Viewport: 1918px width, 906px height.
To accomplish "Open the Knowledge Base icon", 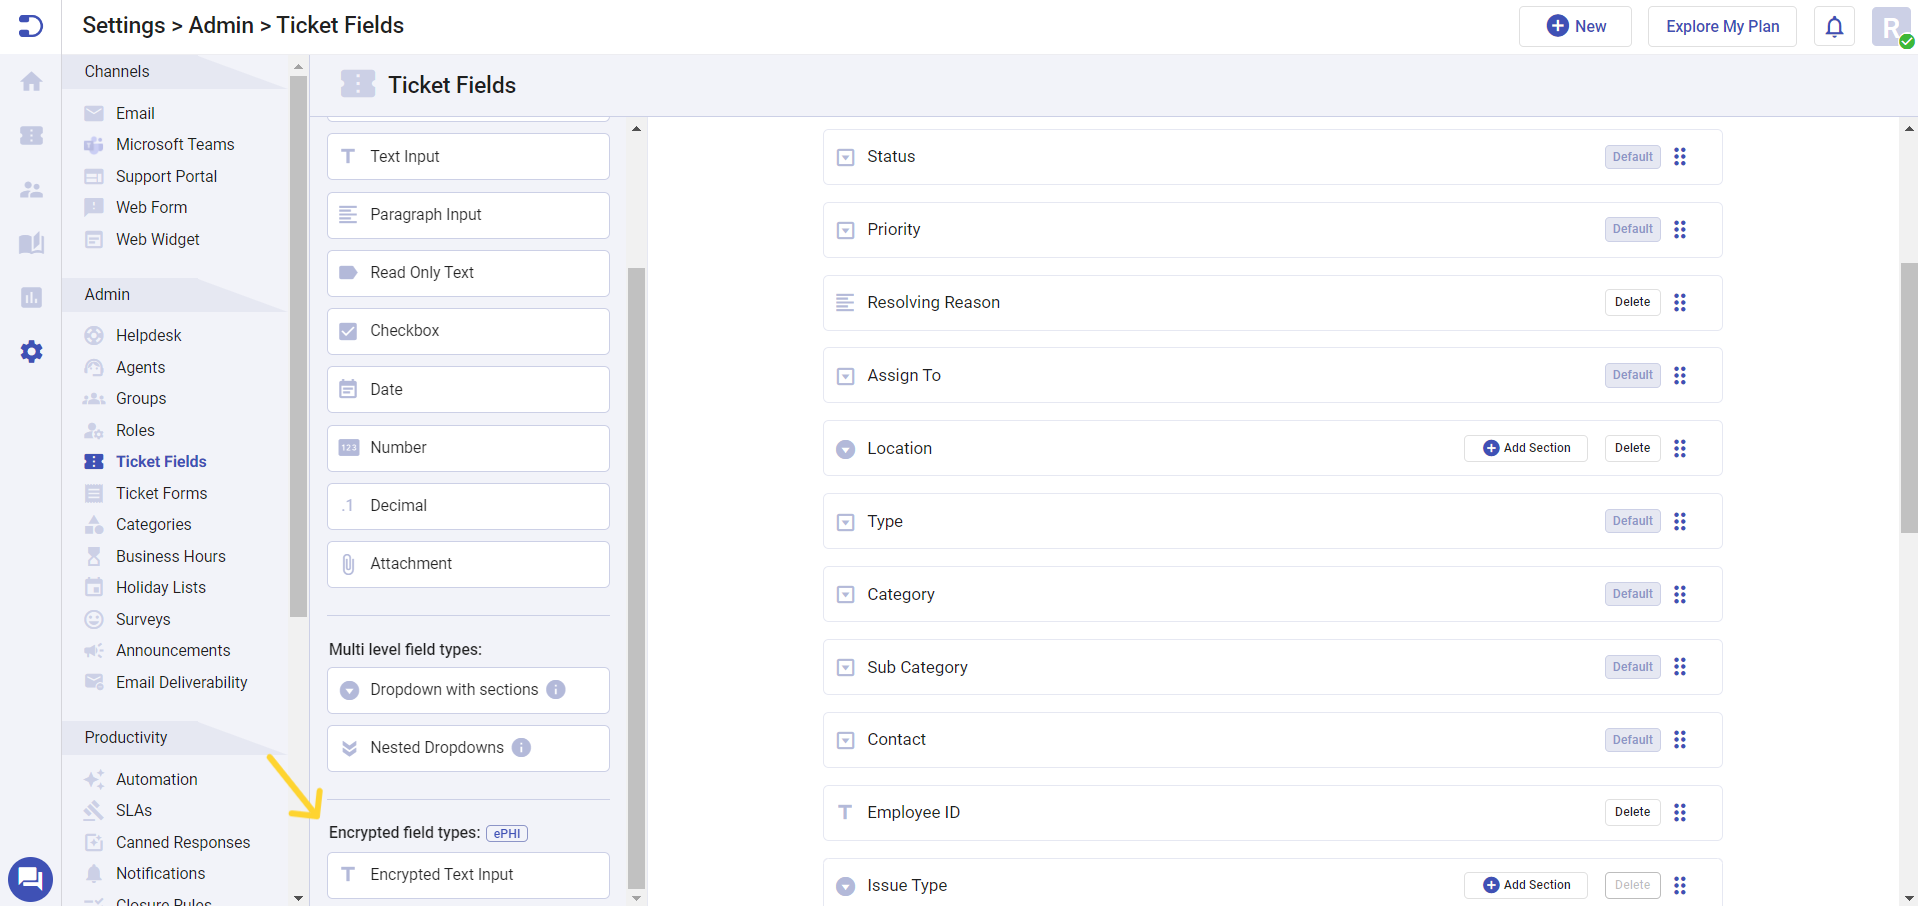I will [31, 243].
